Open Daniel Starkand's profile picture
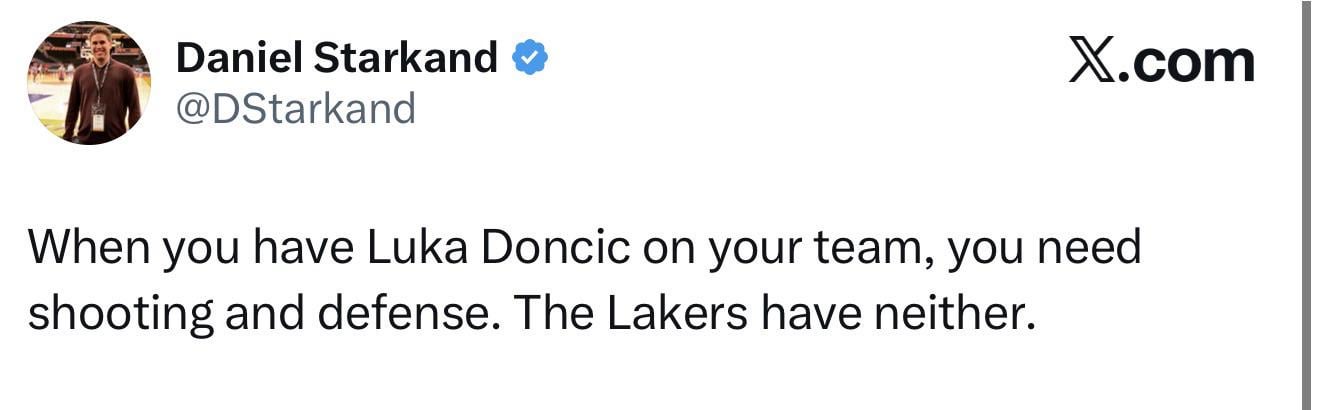Image resolution: width=1320 pixels, height=410 pixels. [89, 82]
